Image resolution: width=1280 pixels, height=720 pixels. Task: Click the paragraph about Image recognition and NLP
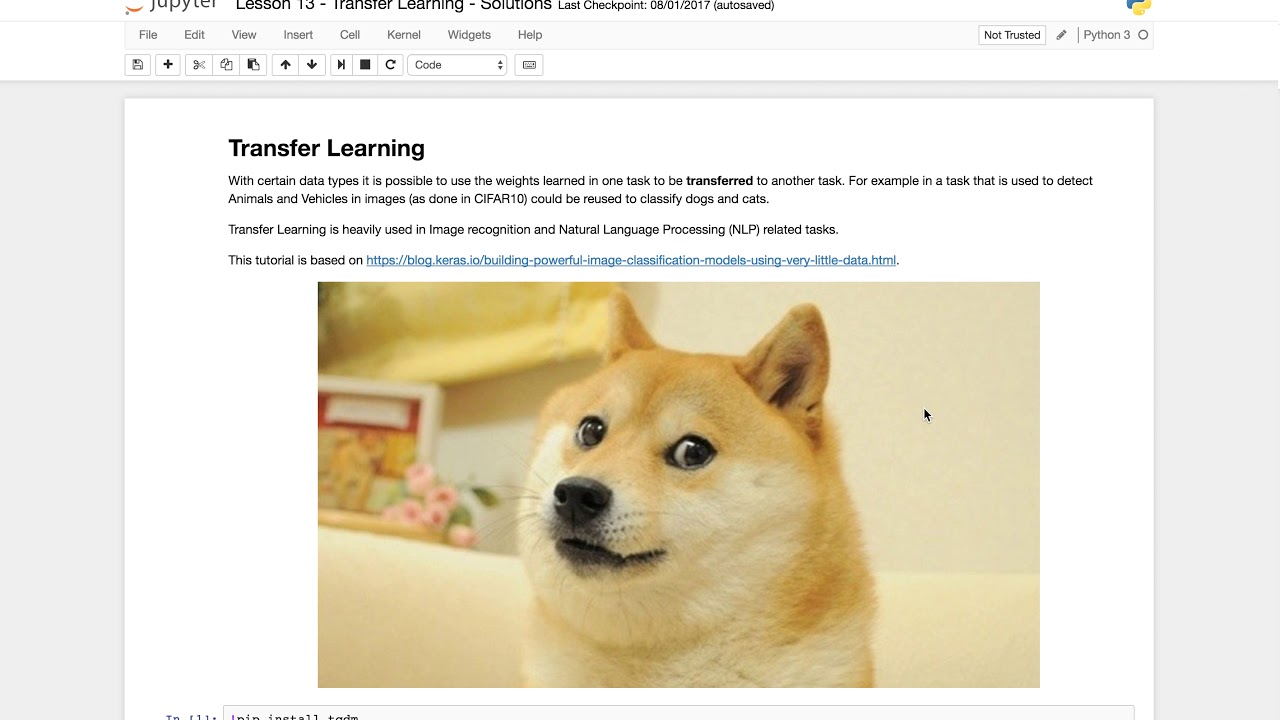pyautogui.click(x=533, y=230)
